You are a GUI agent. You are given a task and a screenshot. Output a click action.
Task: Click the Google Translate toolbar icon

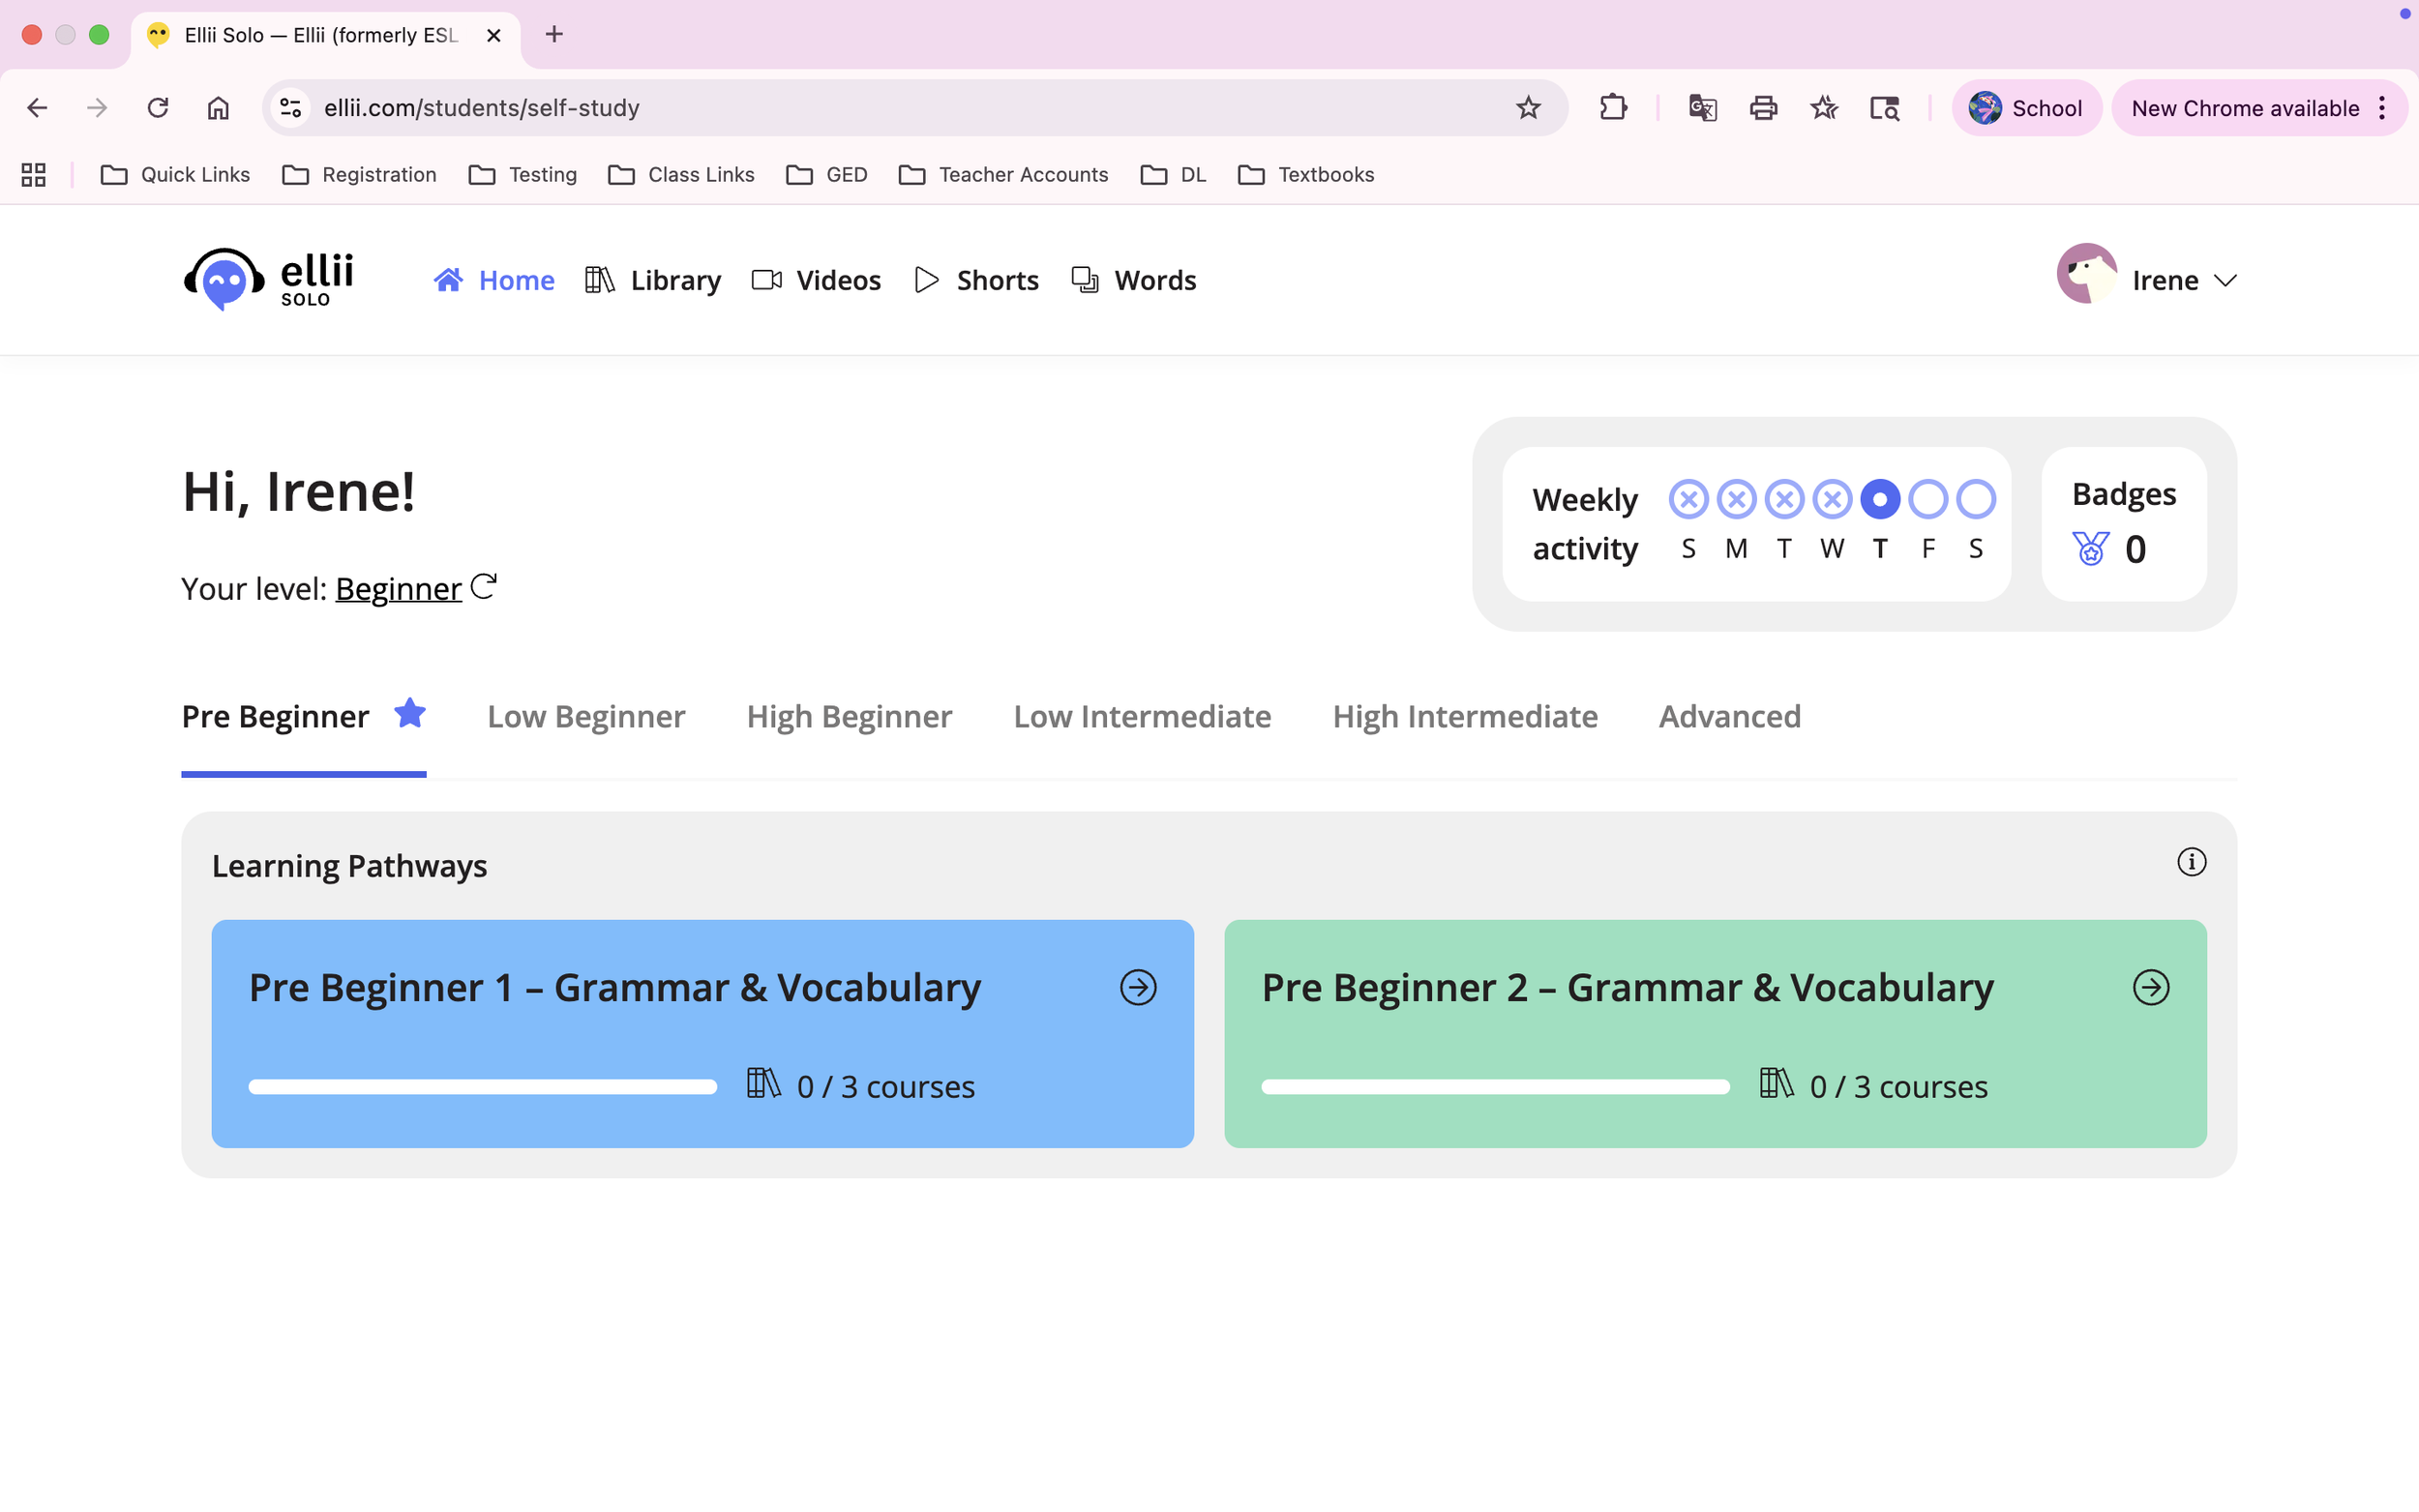click(1702, 107)
